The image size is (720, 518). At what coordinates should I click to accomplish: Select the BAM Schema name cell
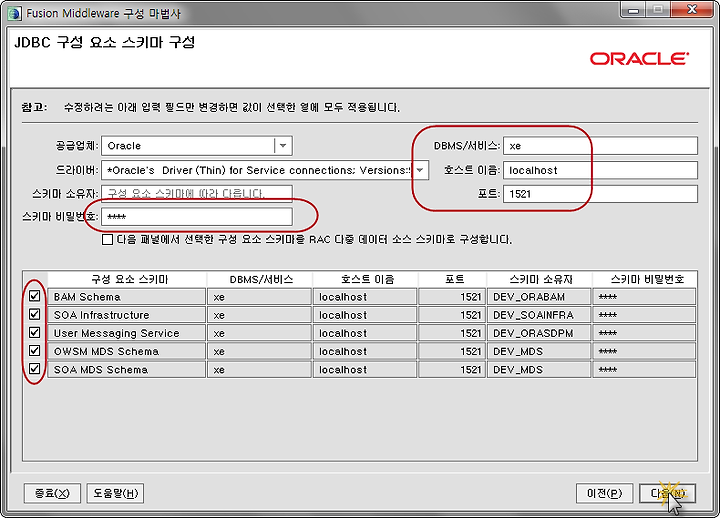[127, 297]
